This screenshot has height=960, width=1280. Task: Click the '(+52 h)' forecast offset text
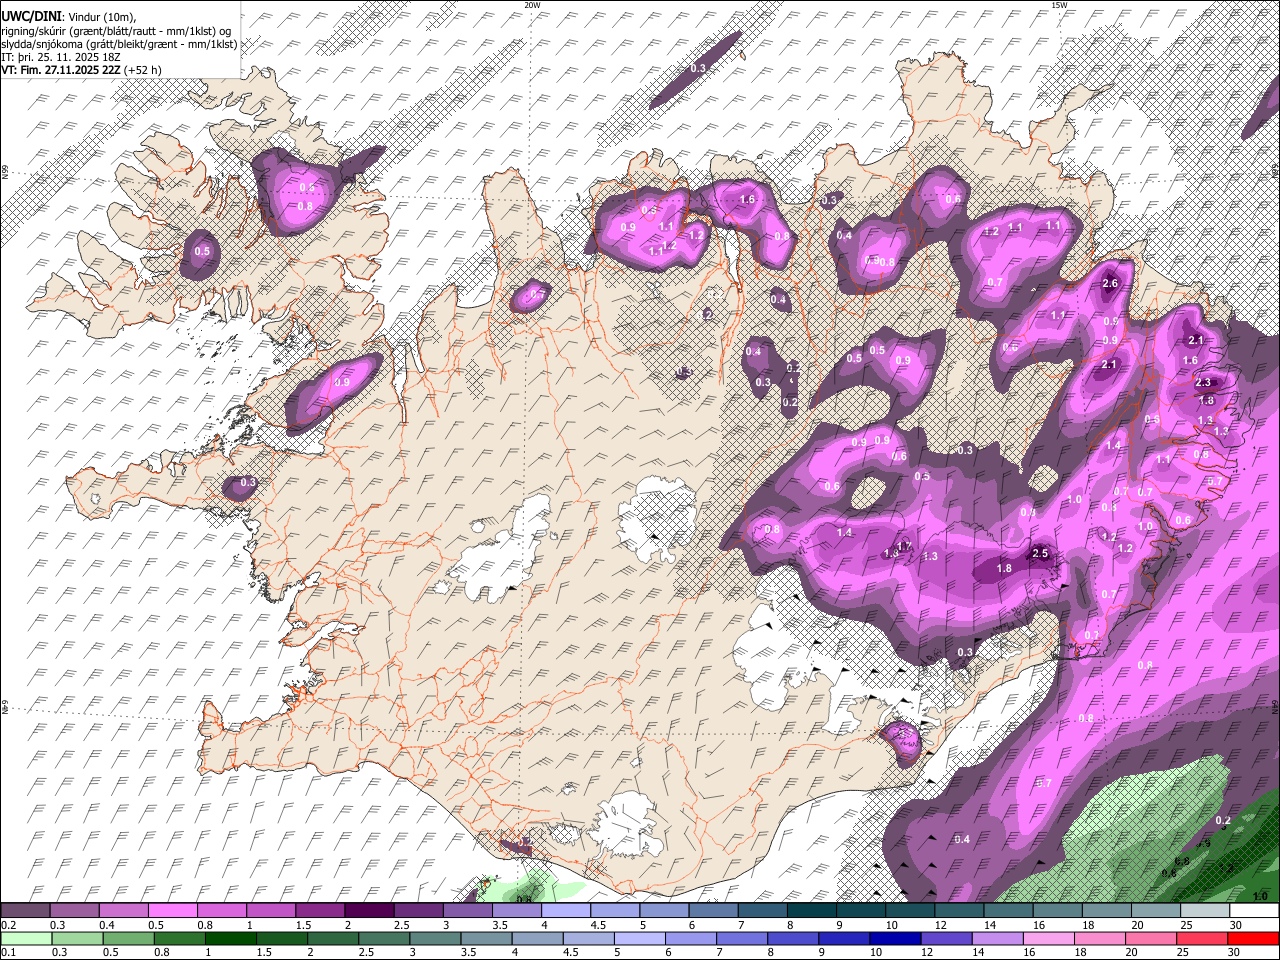pyautogui.click(x=143, y=70)
